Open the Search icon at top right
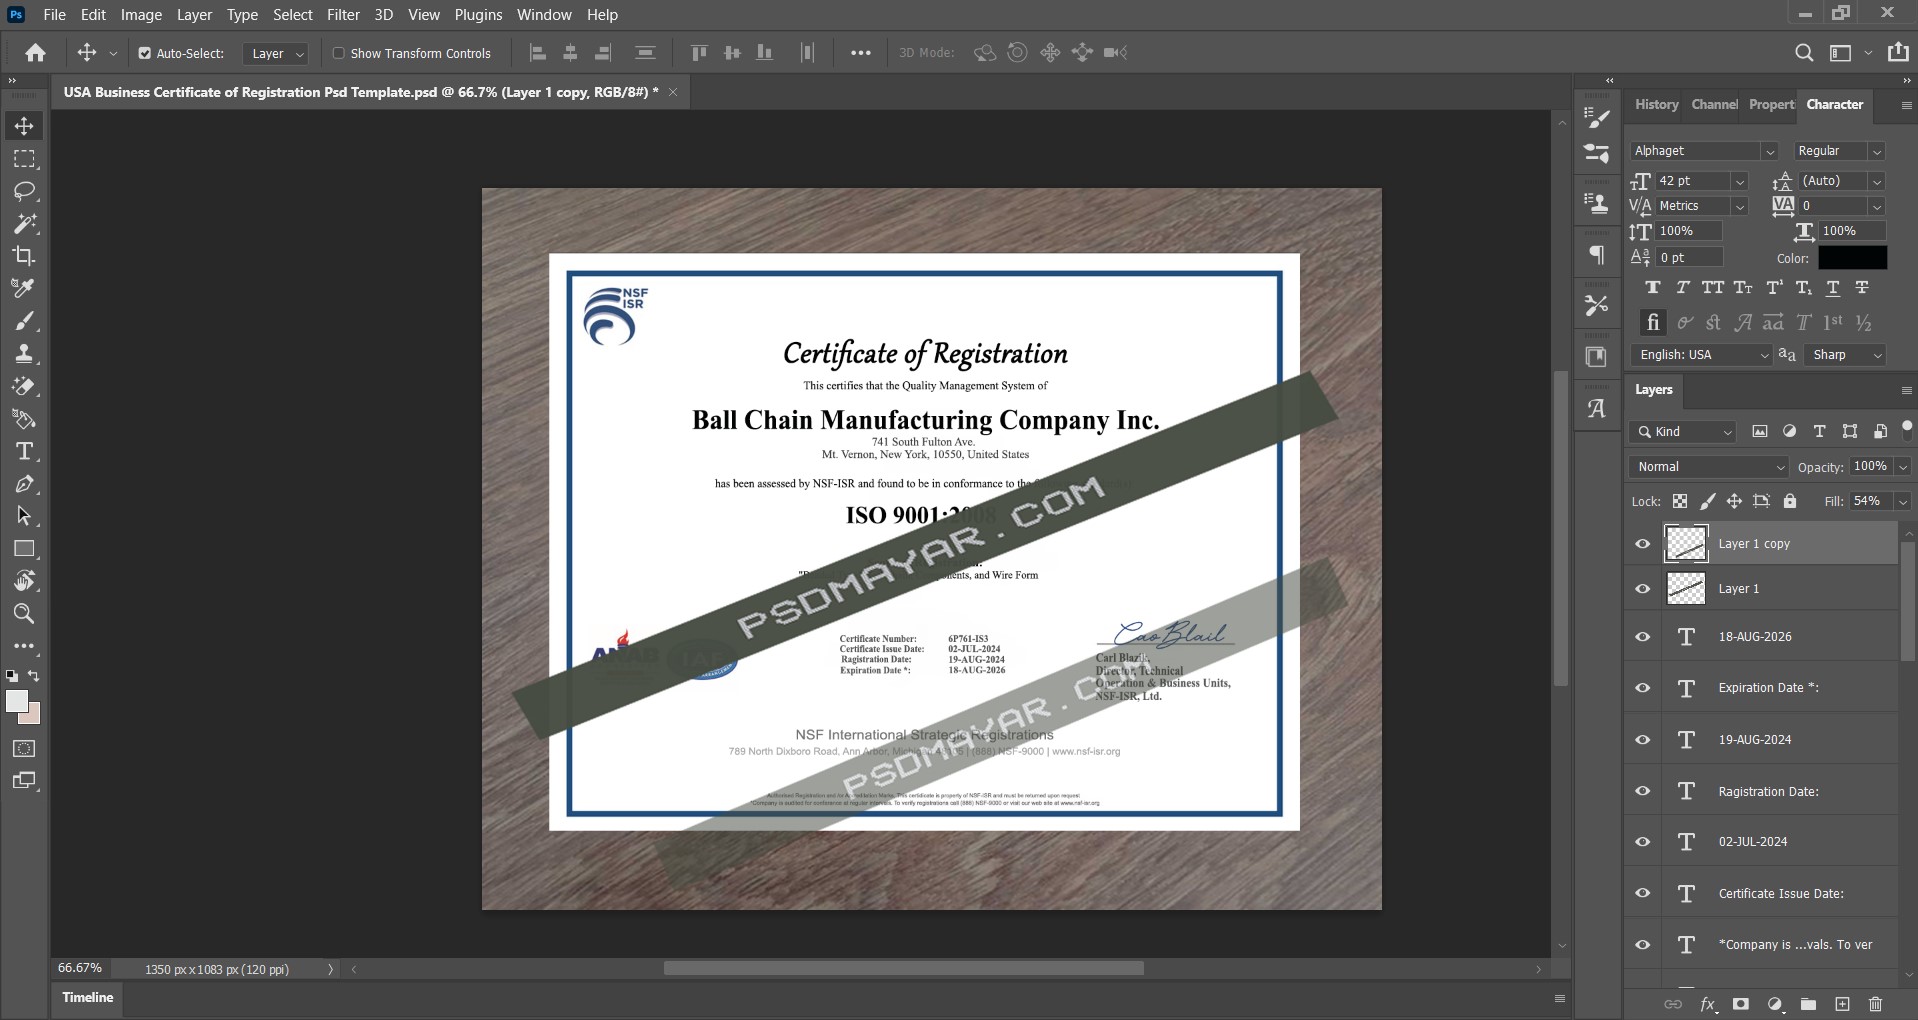The width and height of the screenshot is (1918, 1020). [x=1804, y=53]
